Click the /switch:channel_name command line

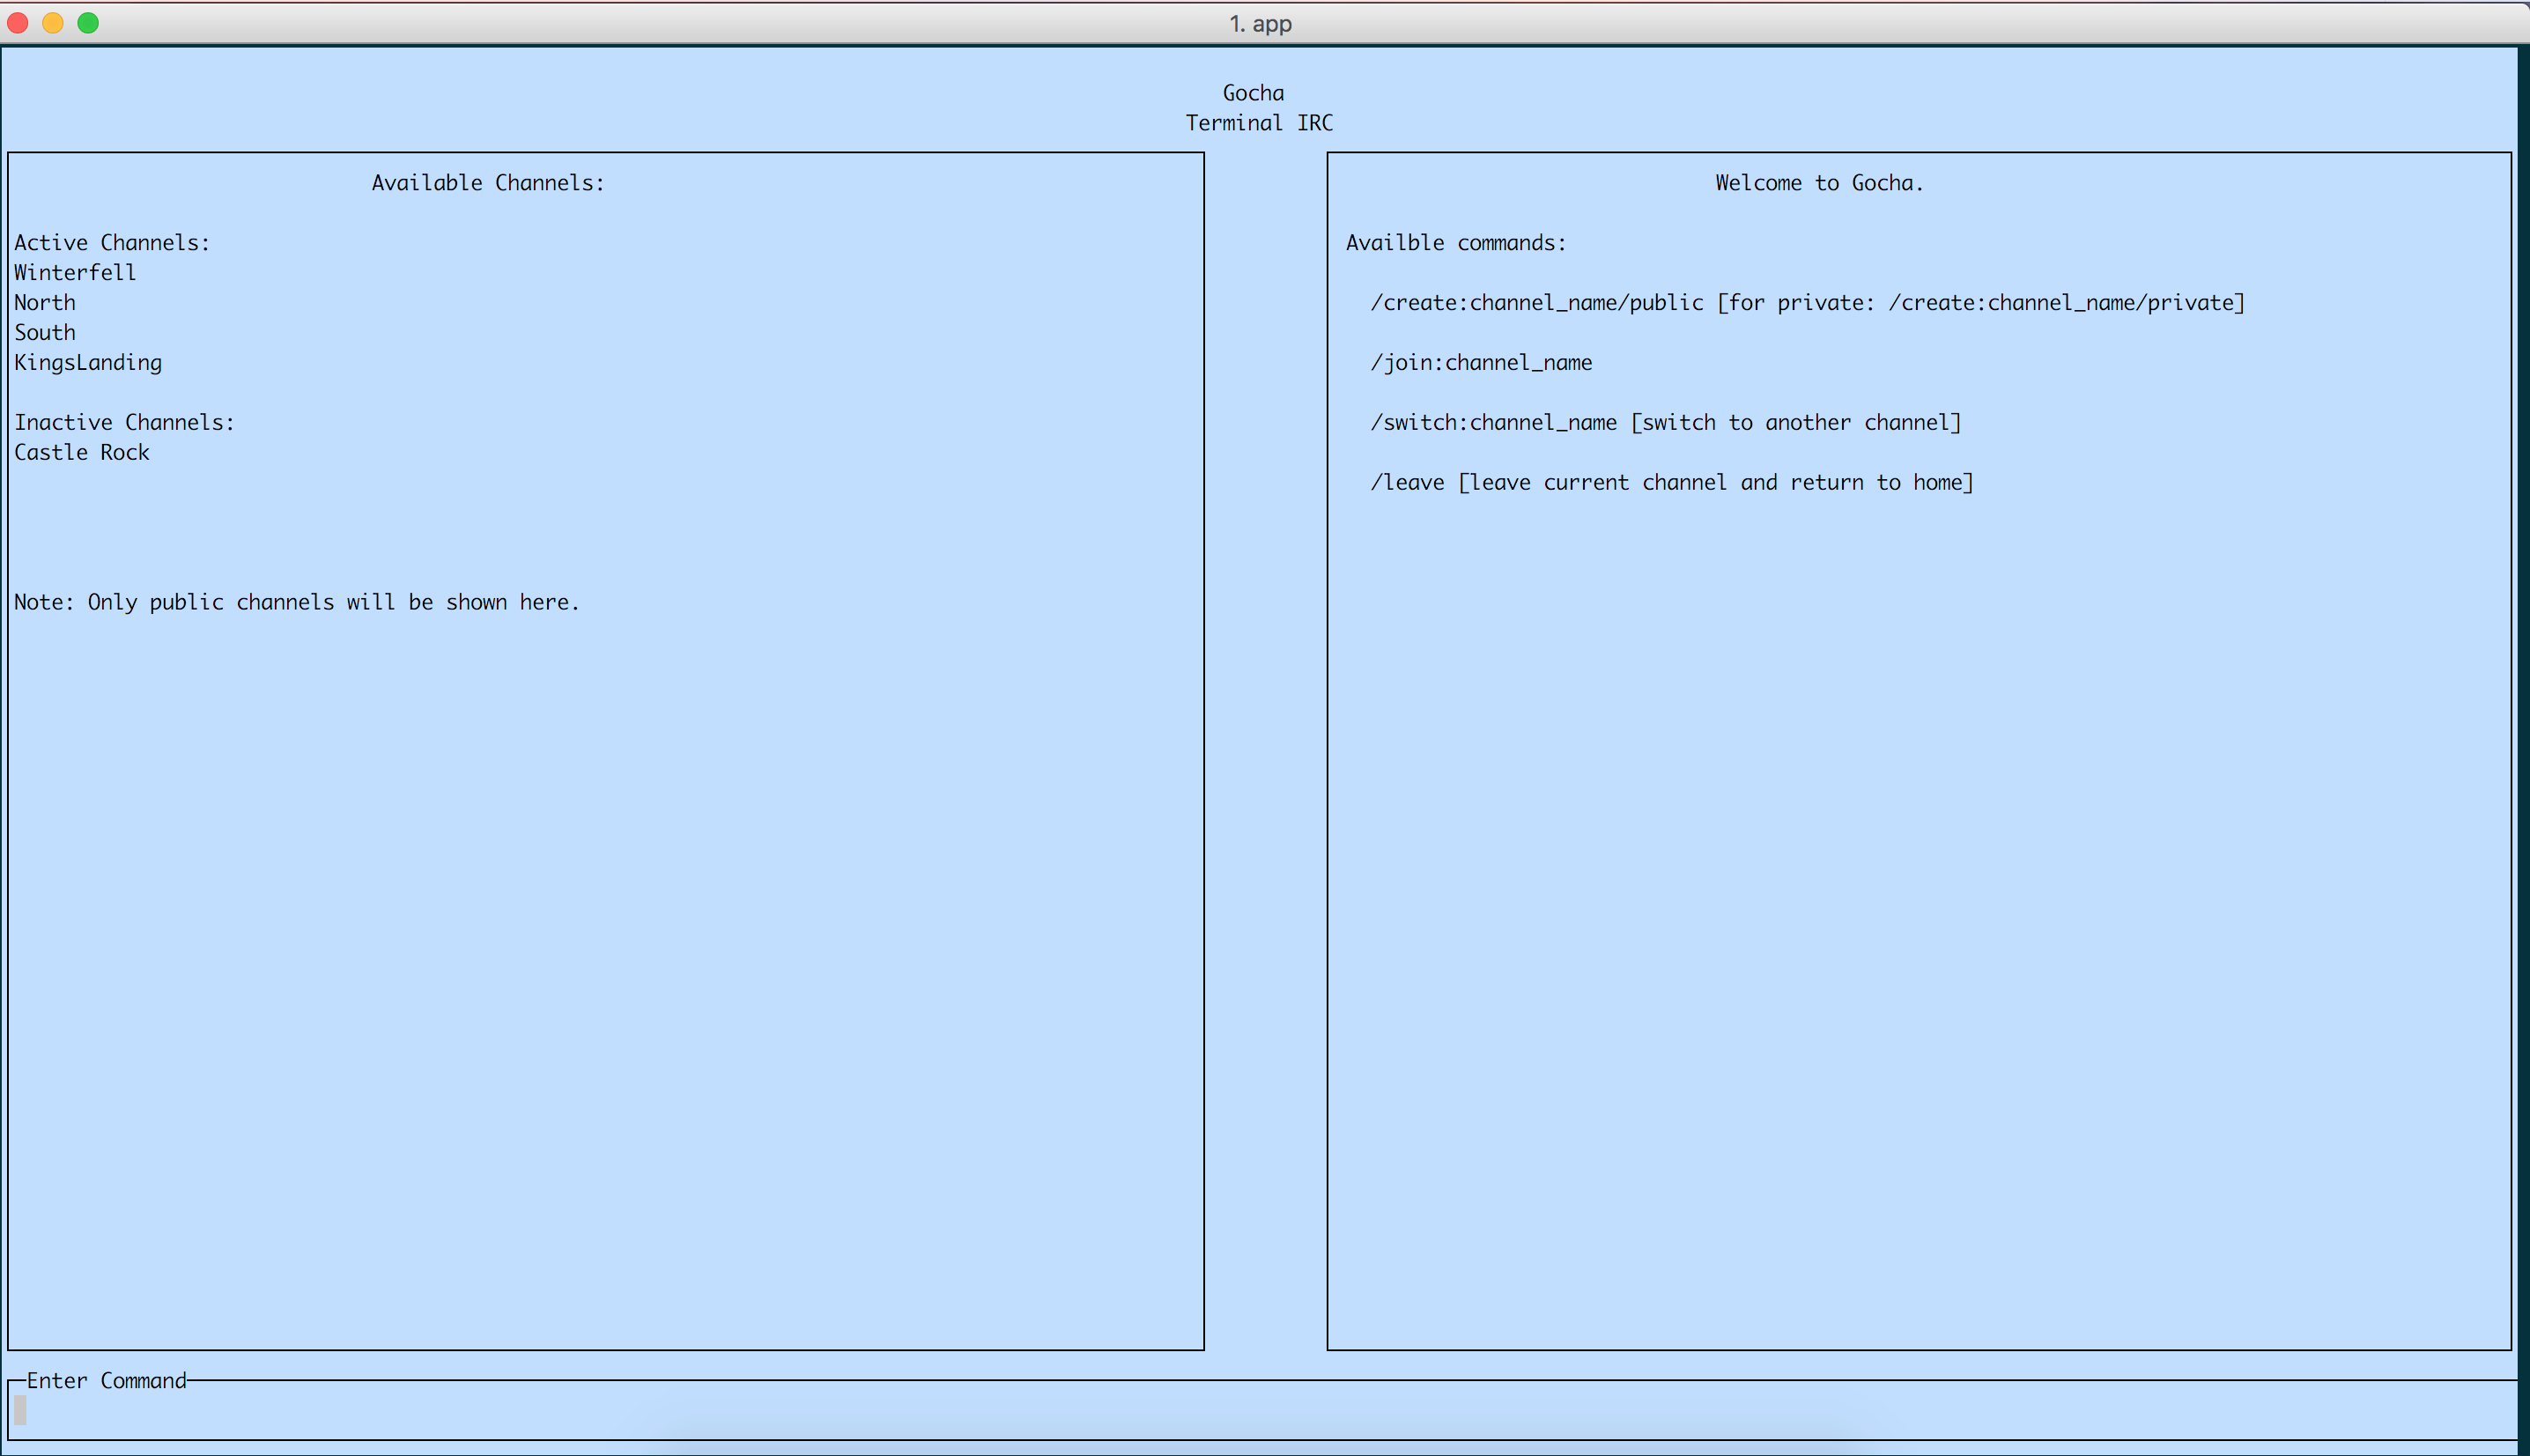pos(1665,422)
